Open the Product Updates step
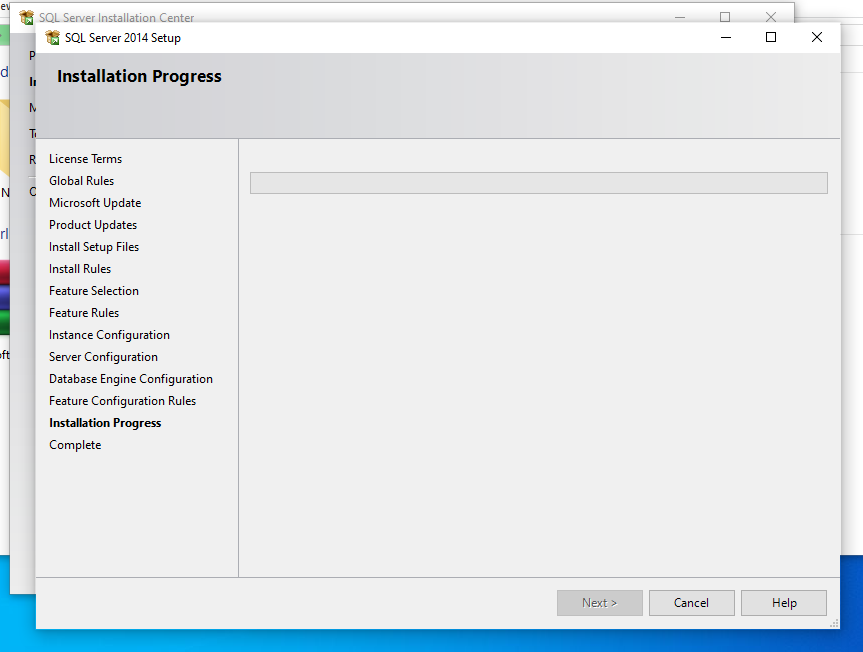 coord(93,225)
